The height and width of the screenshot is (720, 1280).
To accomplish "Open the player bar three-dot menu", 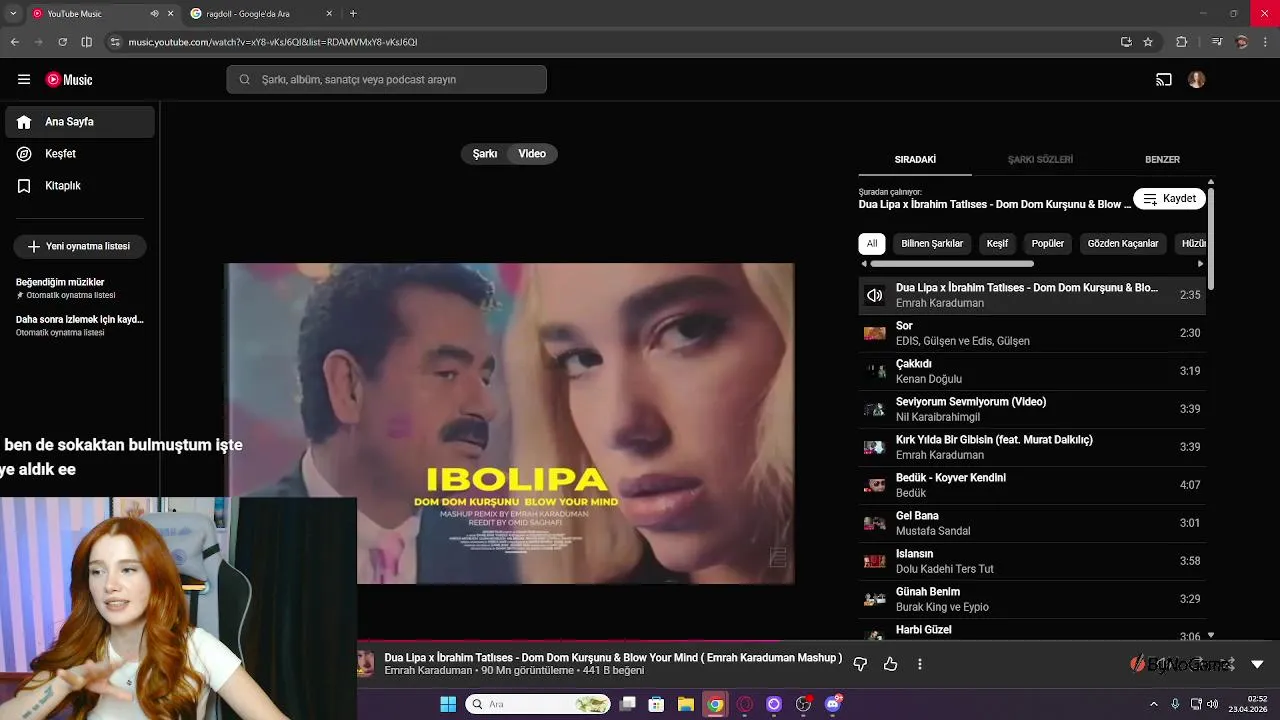I will pyautogui.click(x=920, y=664).
